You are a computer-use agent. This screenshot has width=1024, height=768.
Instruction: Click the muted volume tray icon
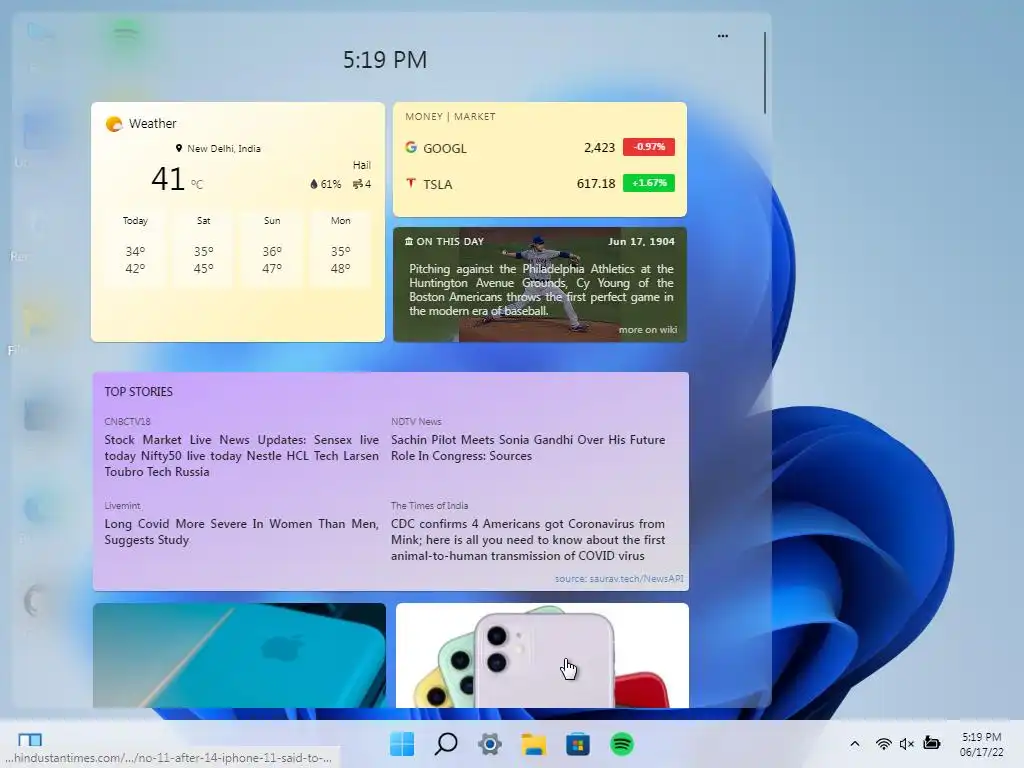[906, 744]
